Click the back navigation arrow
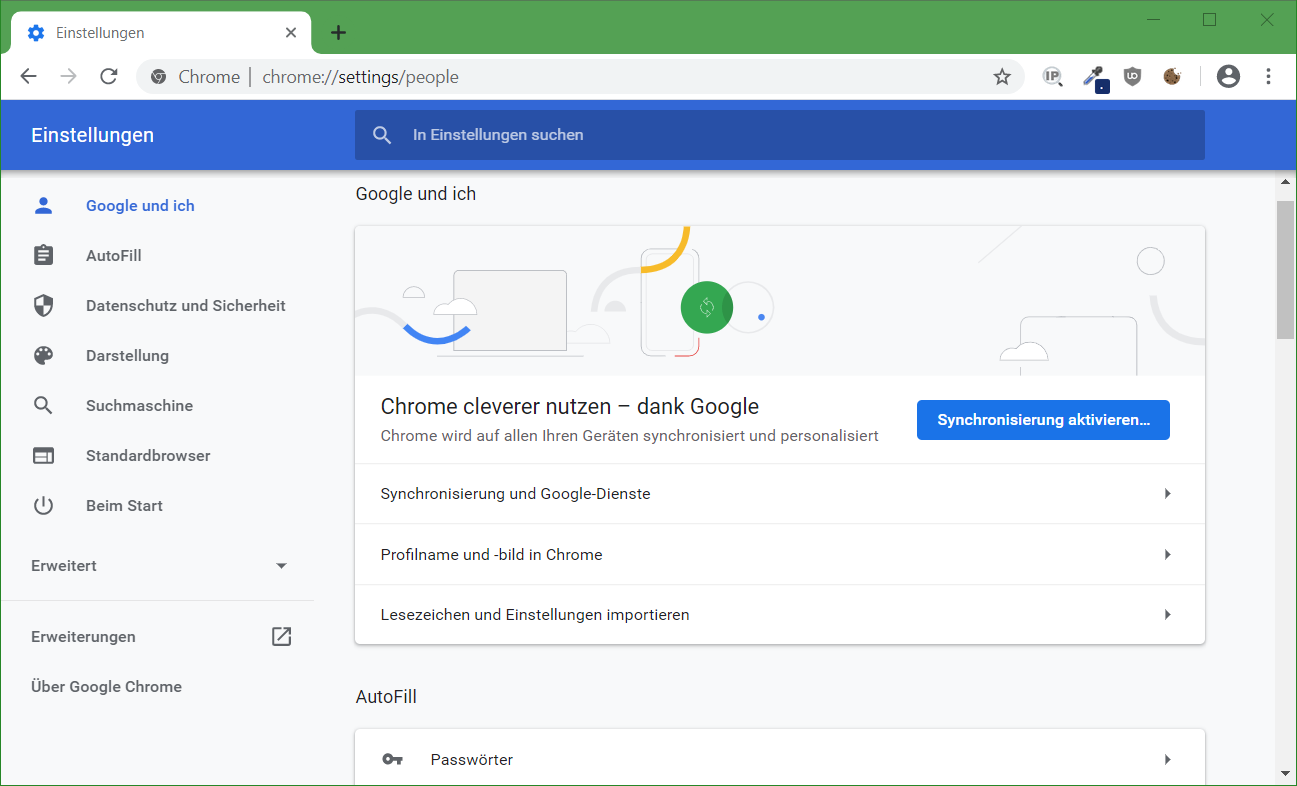The image size is (1297, 786). coord(28,77)
